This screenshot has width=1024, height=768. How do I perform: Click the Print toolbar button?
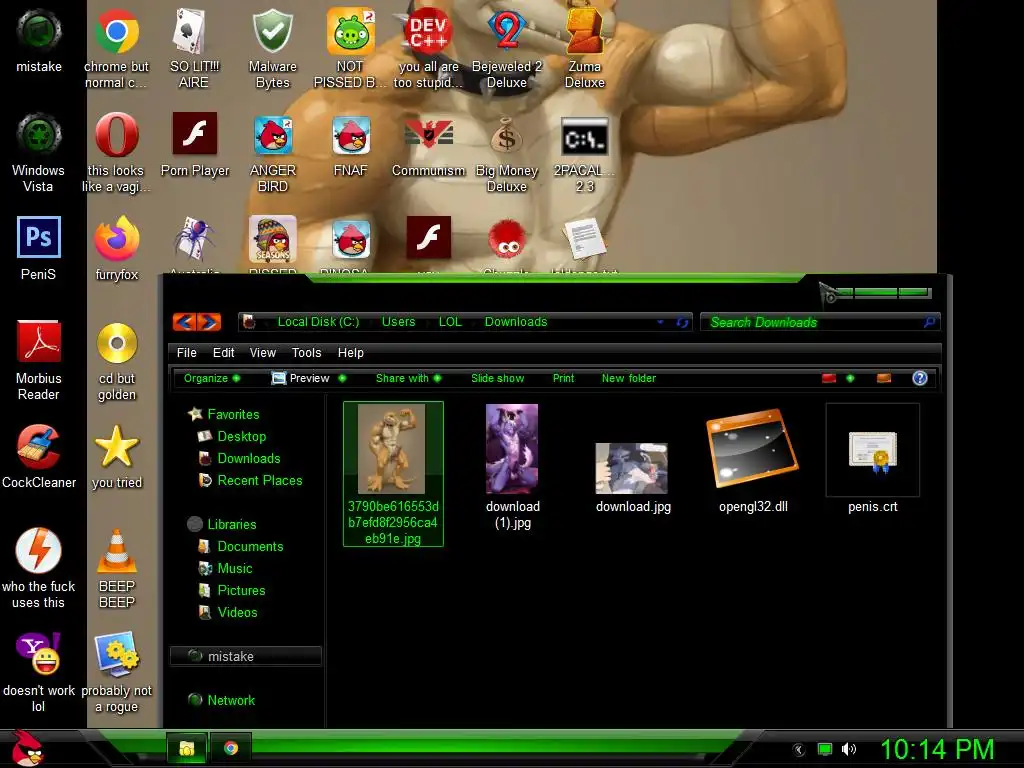[564, 378]
